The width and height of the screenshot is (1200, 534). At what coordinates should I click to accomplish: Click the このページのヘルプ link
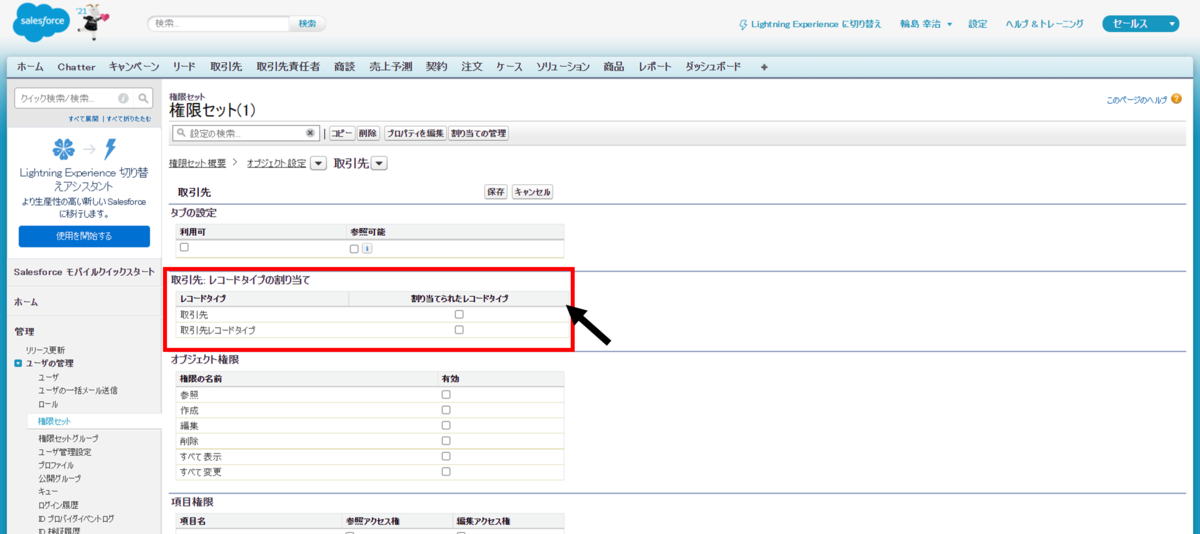point(1137,100)
